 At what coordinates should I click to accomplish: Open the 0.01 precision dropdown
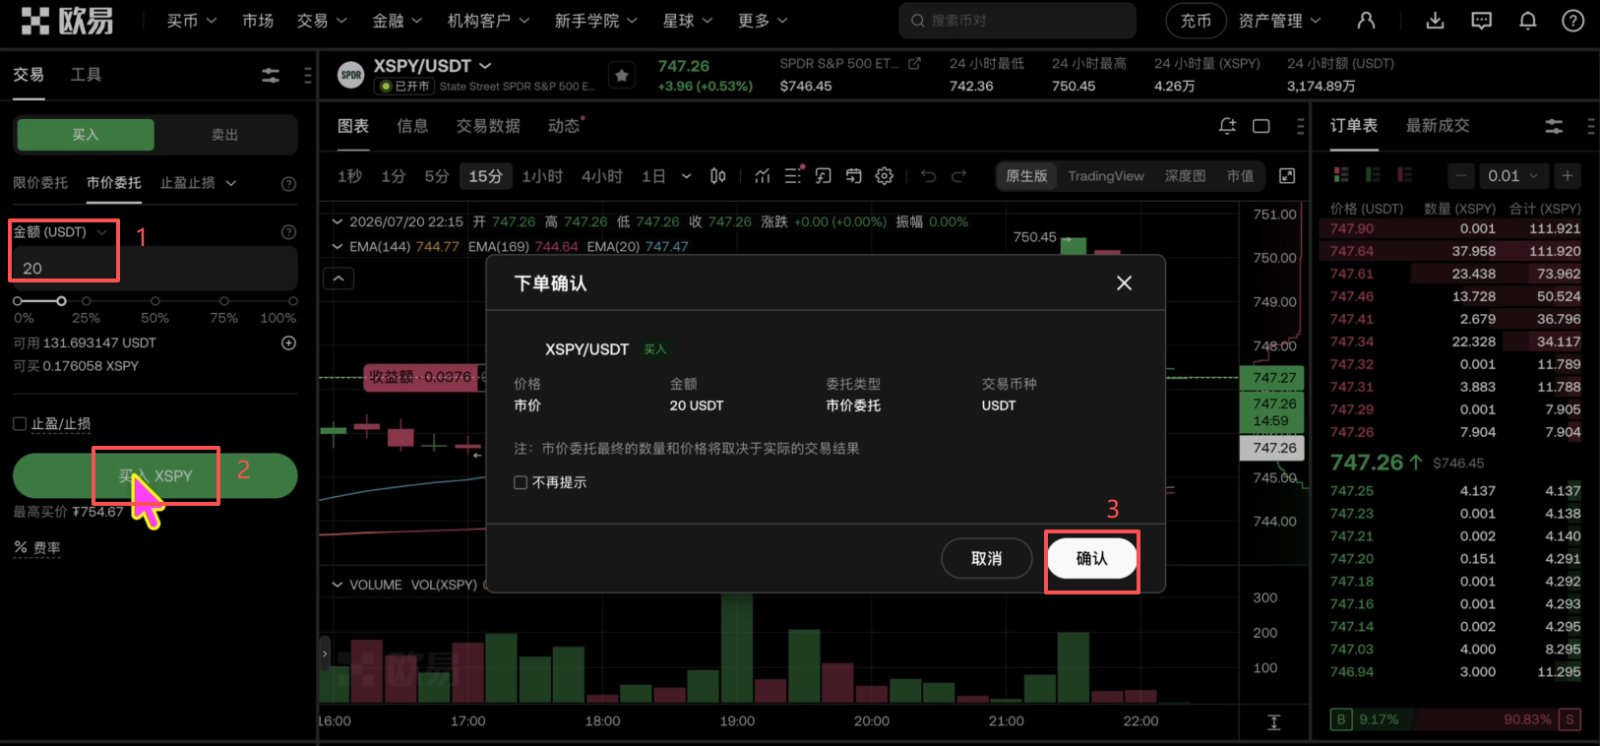click(x=1511, y=176)
